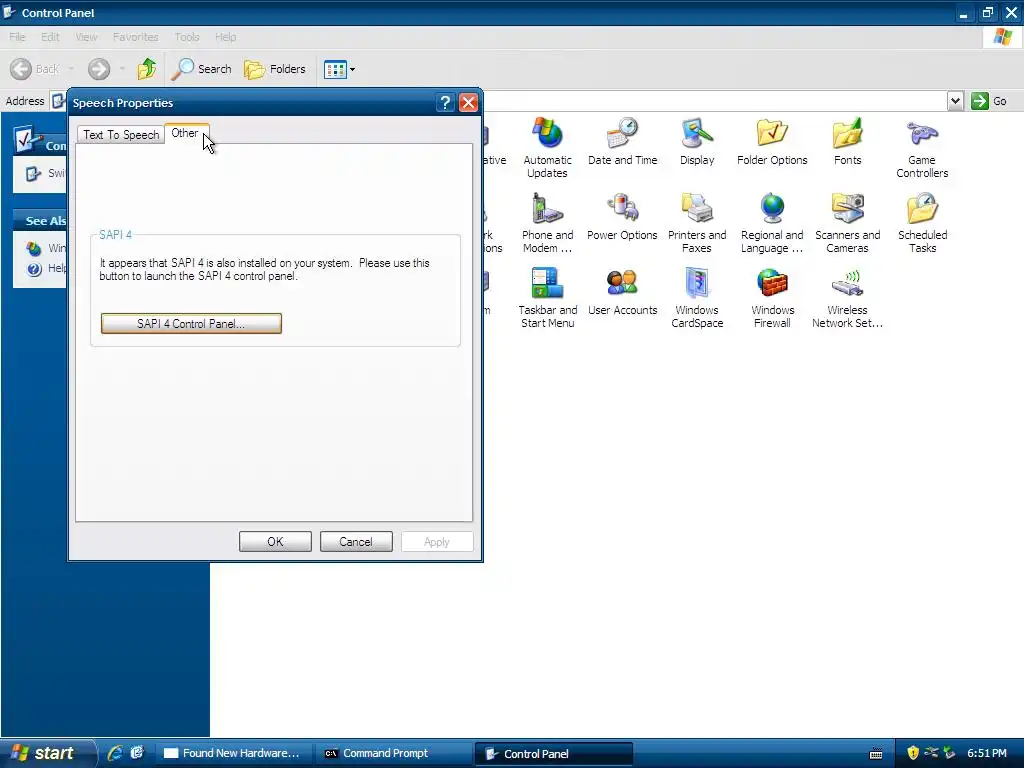Launch the SAPI 4 Control Panel button
Screen dimensions: 1024x768
click(191, 323)
